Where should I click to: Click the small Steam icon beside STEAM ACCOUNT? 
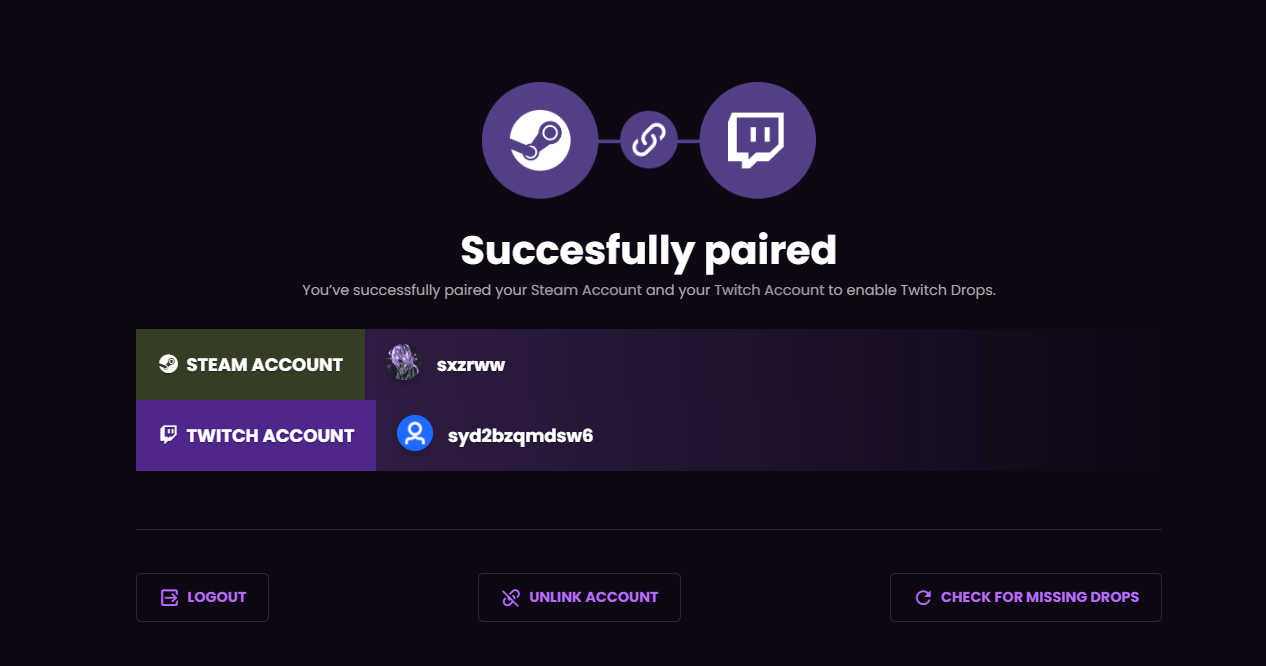pos(168,365)
